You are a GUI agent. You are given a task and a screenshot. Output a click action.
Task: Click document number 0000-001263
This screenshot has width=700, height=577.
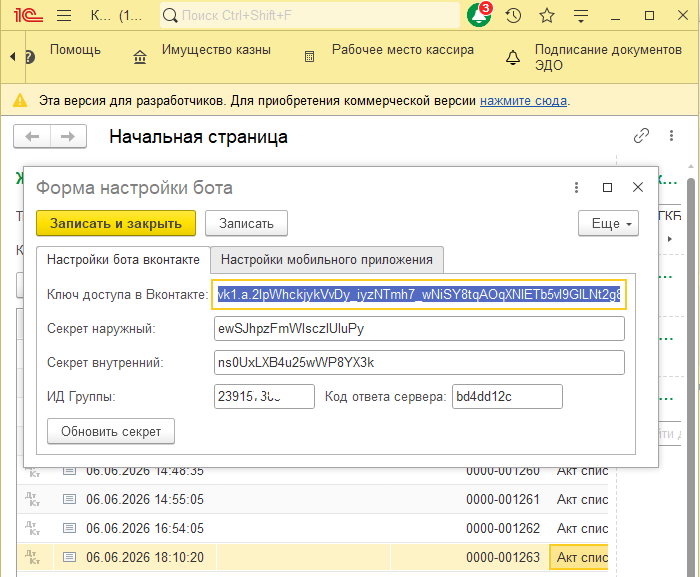click(503, 557)
